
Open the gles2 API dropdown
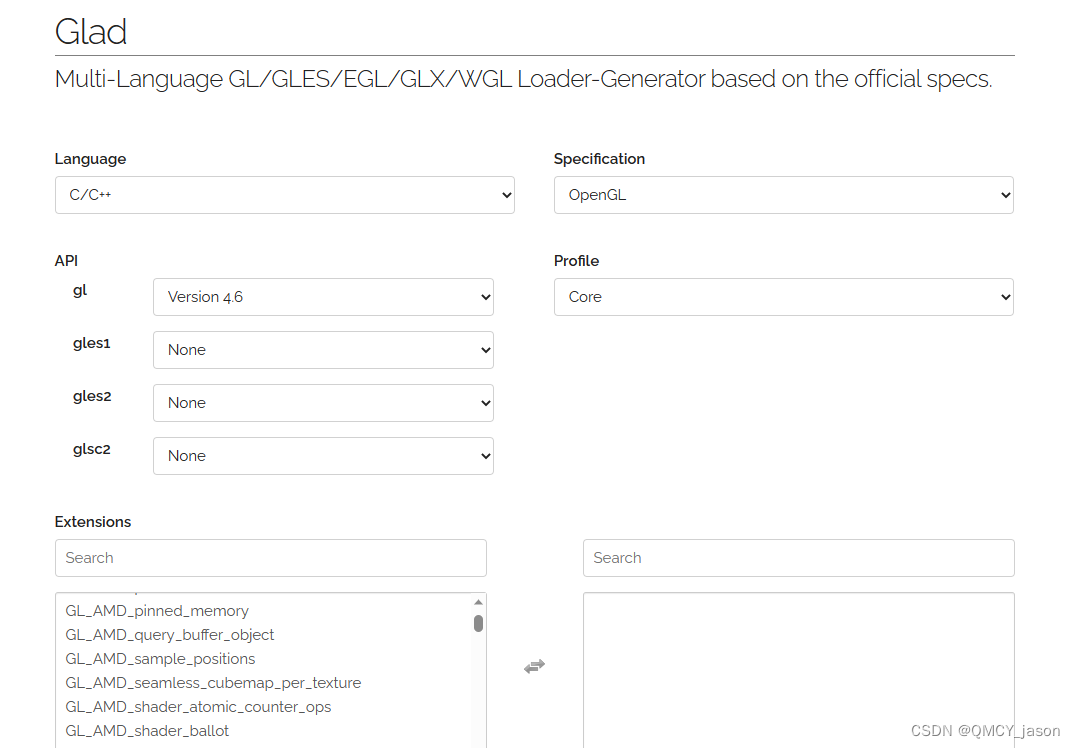[x=323, y=402]
